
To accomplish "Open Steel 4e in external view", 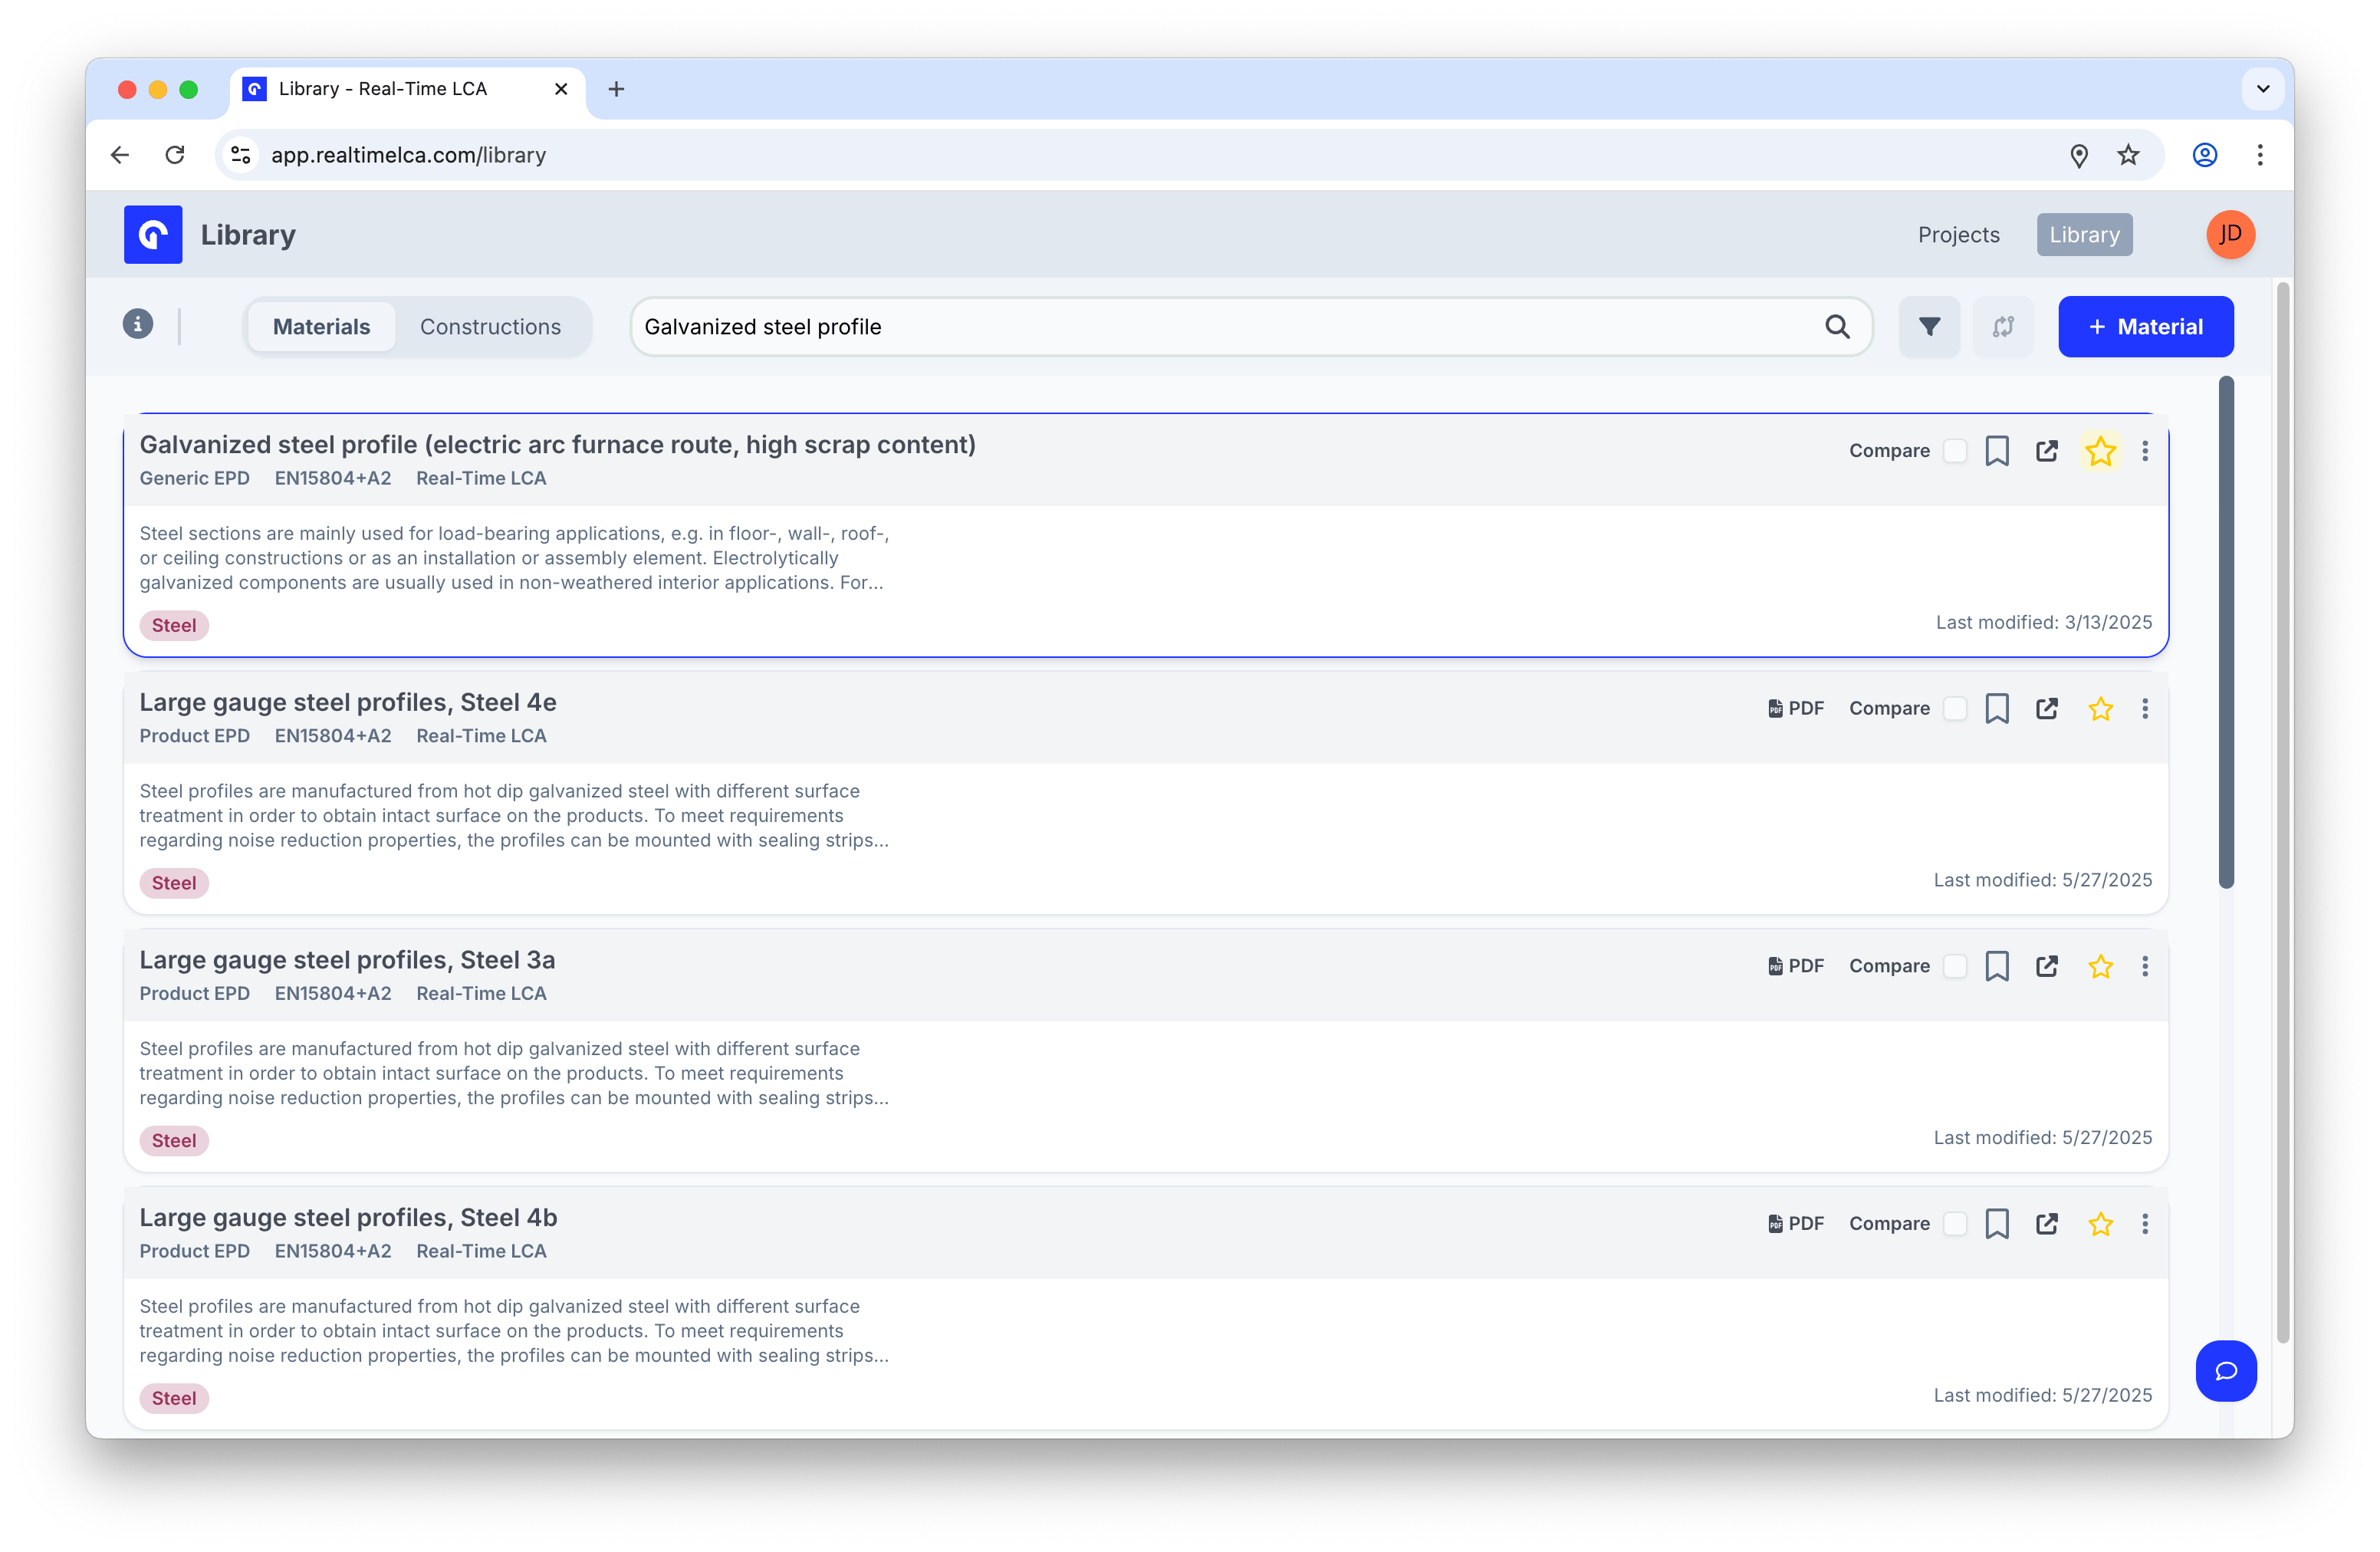I will pos(2047,709).
